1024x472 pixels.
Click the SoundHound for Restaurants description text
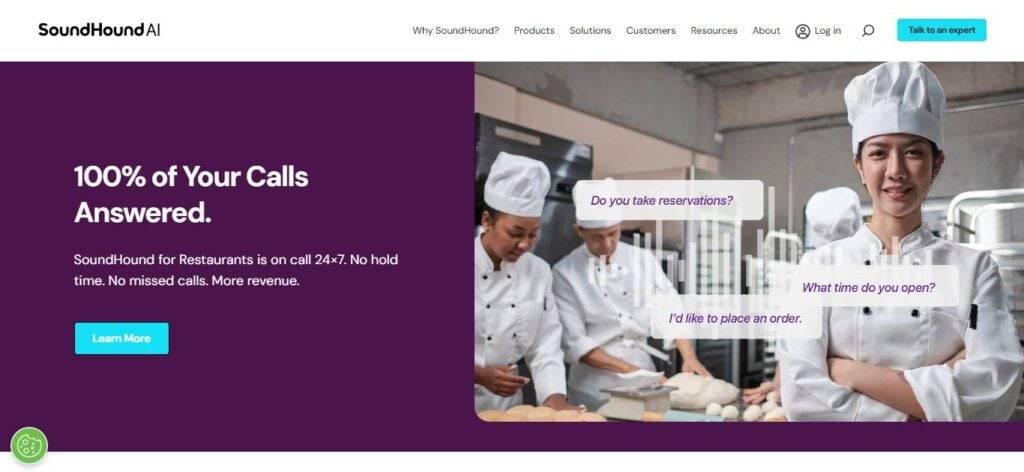coord(236,270)
